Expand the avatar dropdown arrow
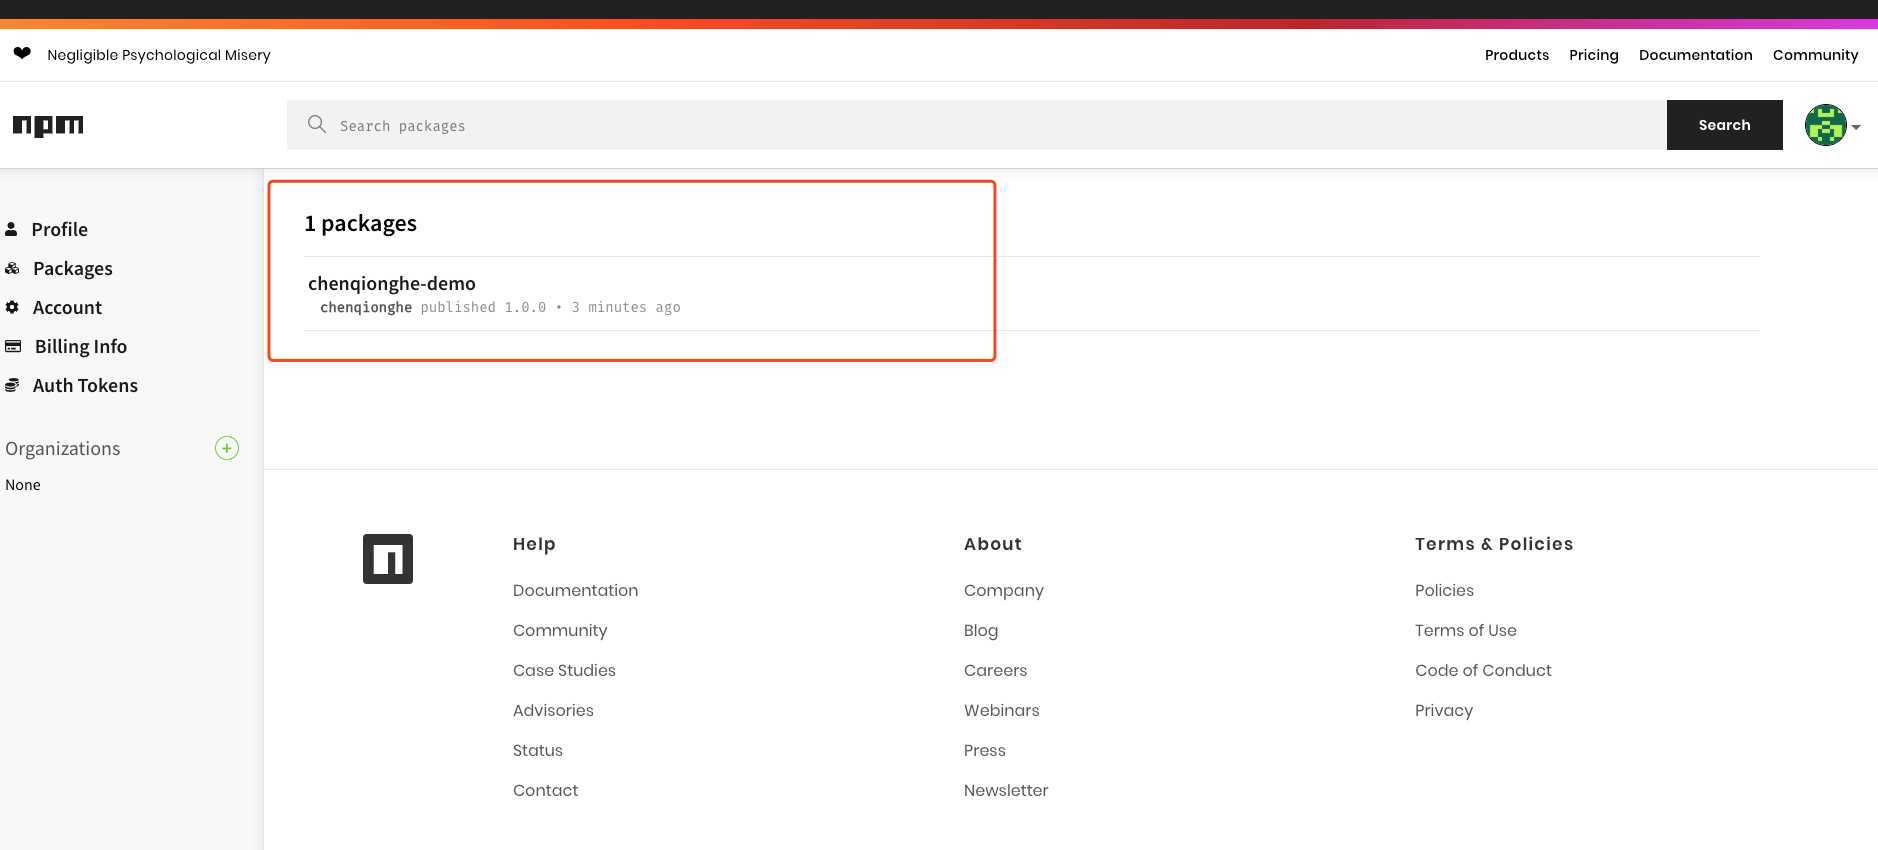 click(1856, 127)
